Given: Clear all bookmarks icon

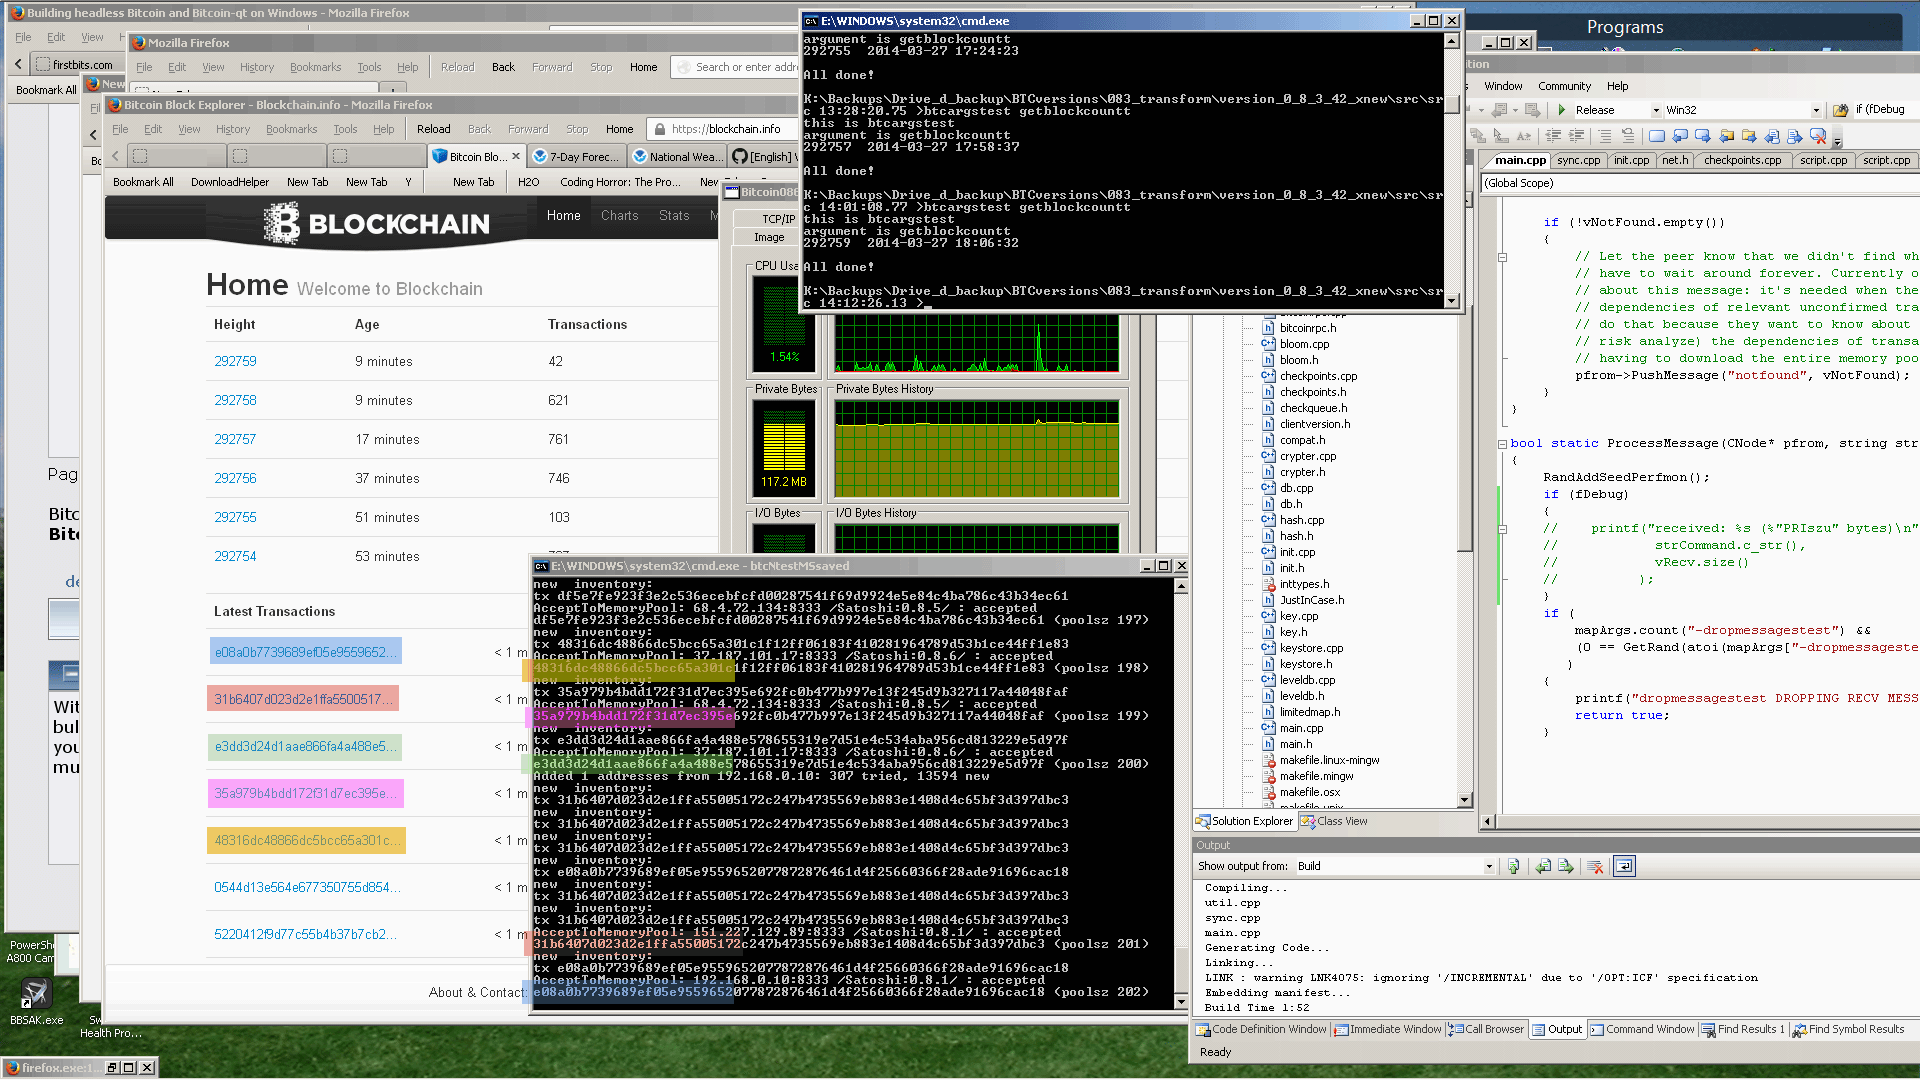Looking at the screenshot, I should click(x=1818, y=136).
